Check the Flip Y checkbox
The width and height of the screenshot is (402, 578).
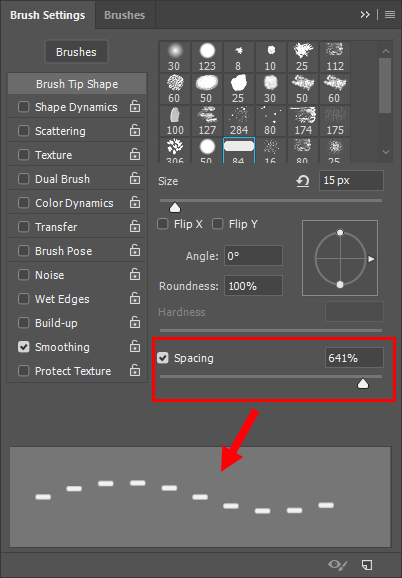(x=217, y=224)
